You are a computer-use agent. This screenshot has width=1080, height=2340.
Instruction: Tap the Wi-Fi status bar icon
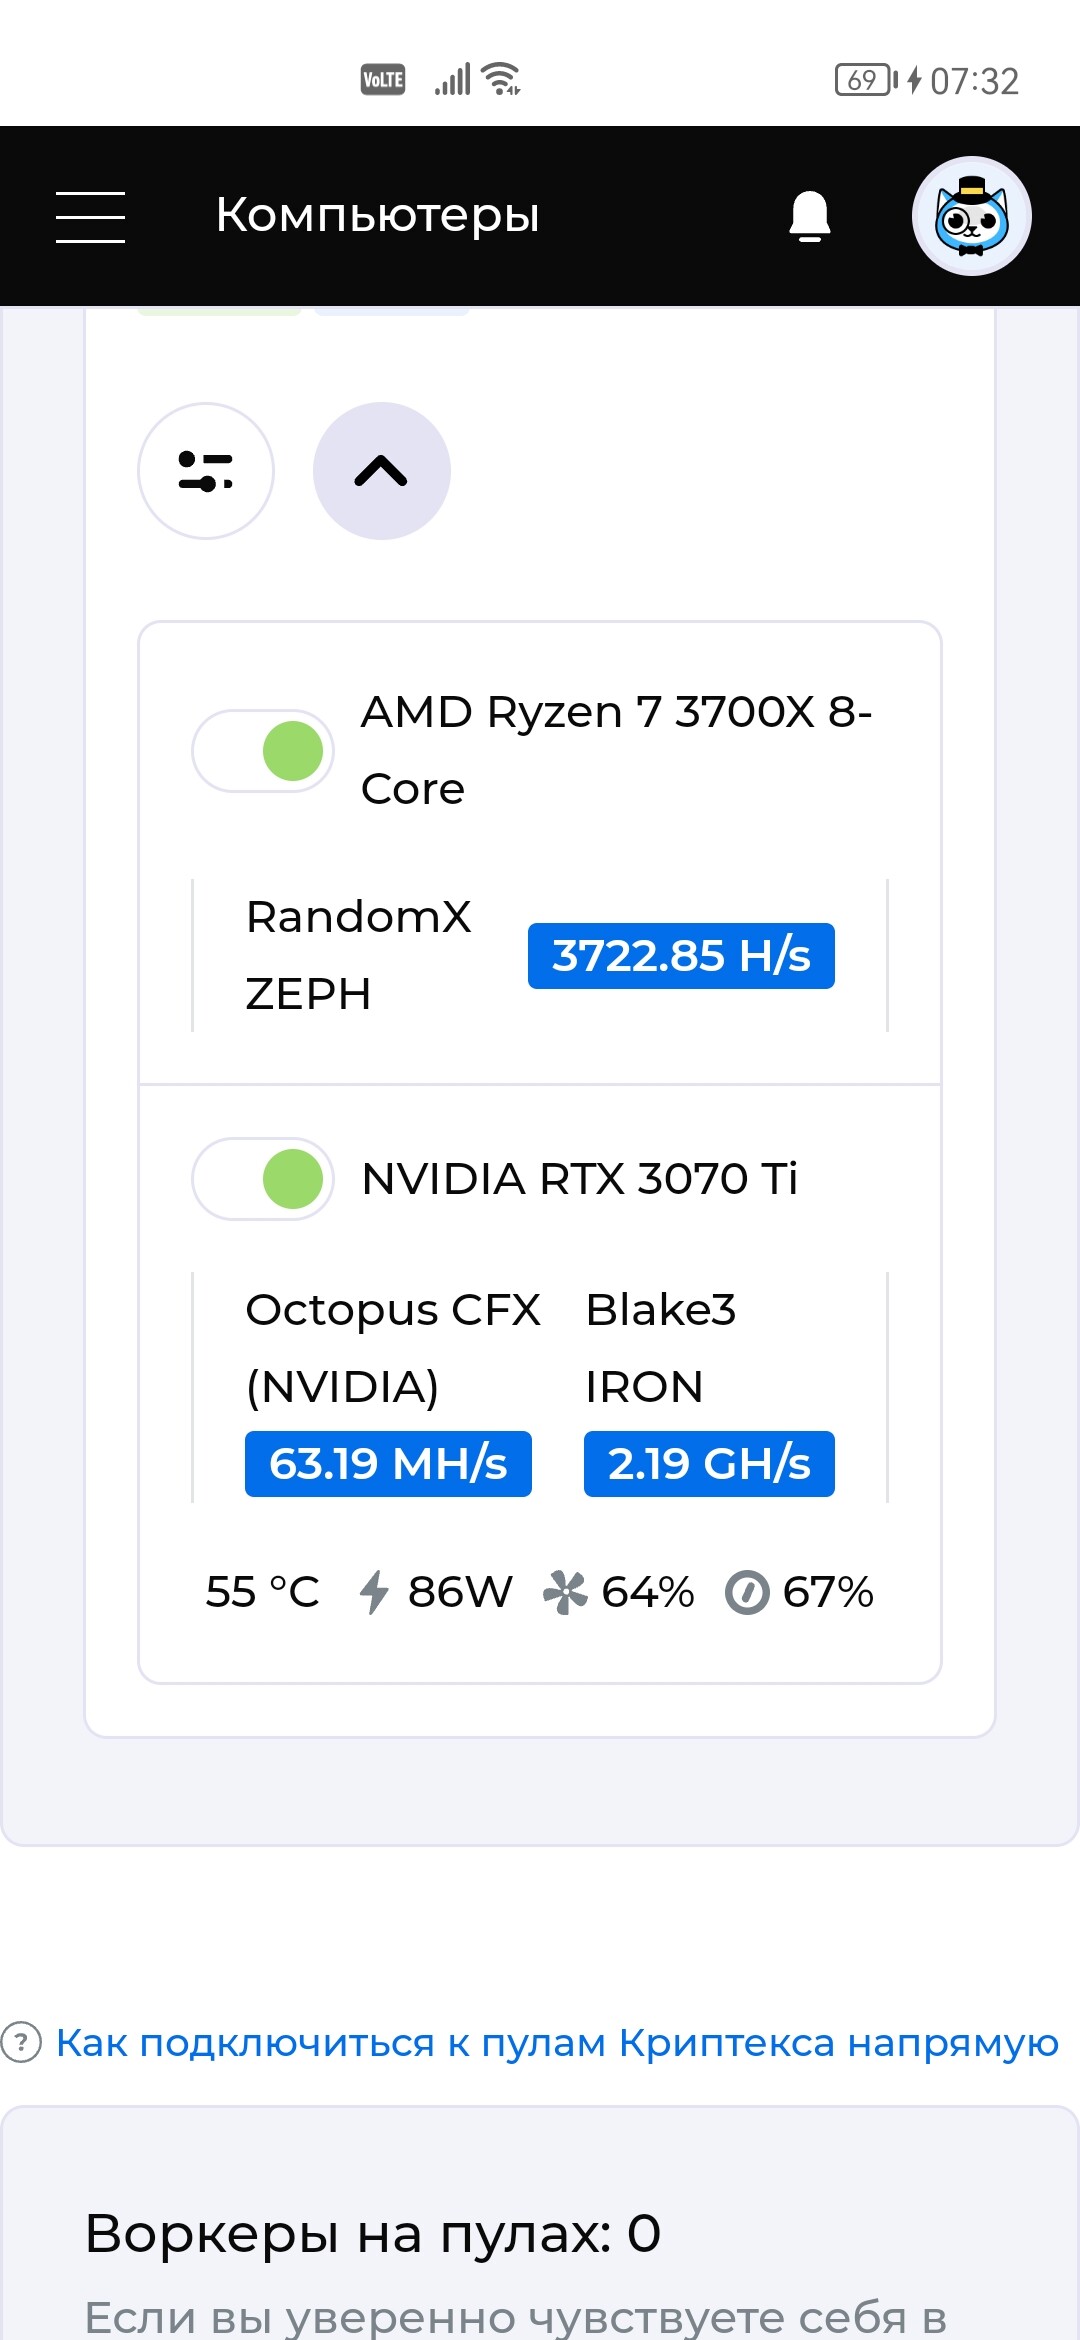pyautogui.click(x=500, y=79)
